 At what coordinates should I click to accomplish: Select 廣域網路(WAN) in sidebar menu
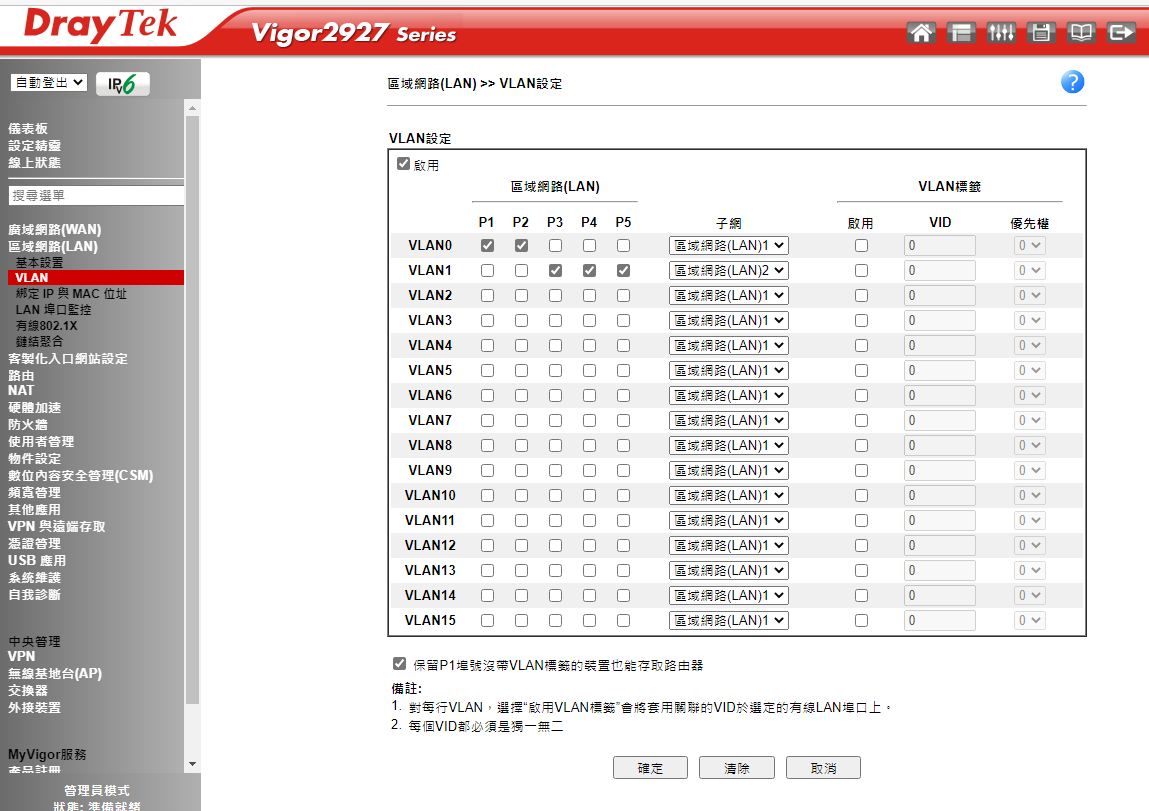[55, 230]
